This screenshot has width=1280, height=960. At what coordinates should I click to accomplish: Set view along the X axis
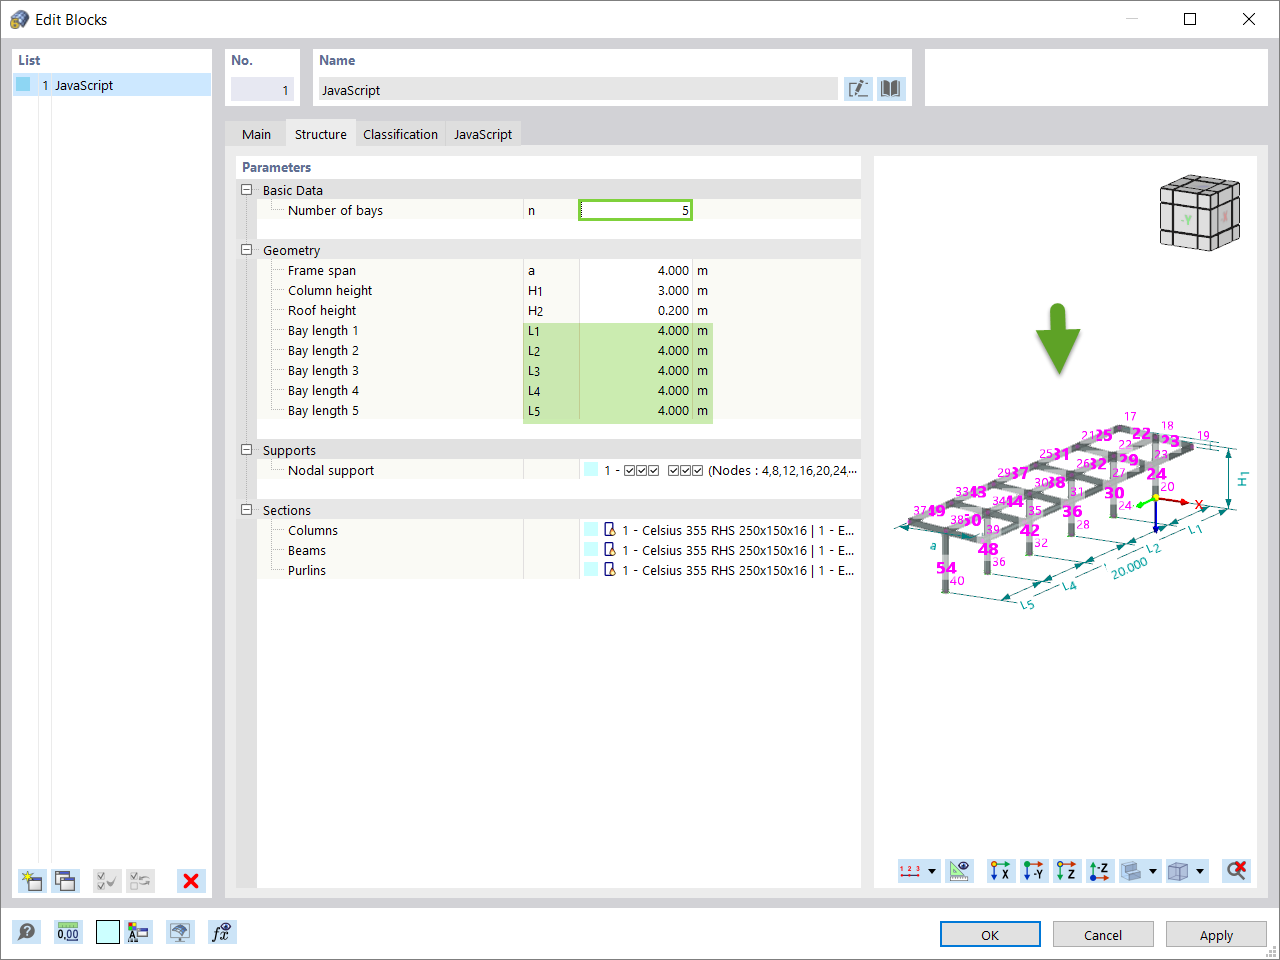(x=1000, y=871)
